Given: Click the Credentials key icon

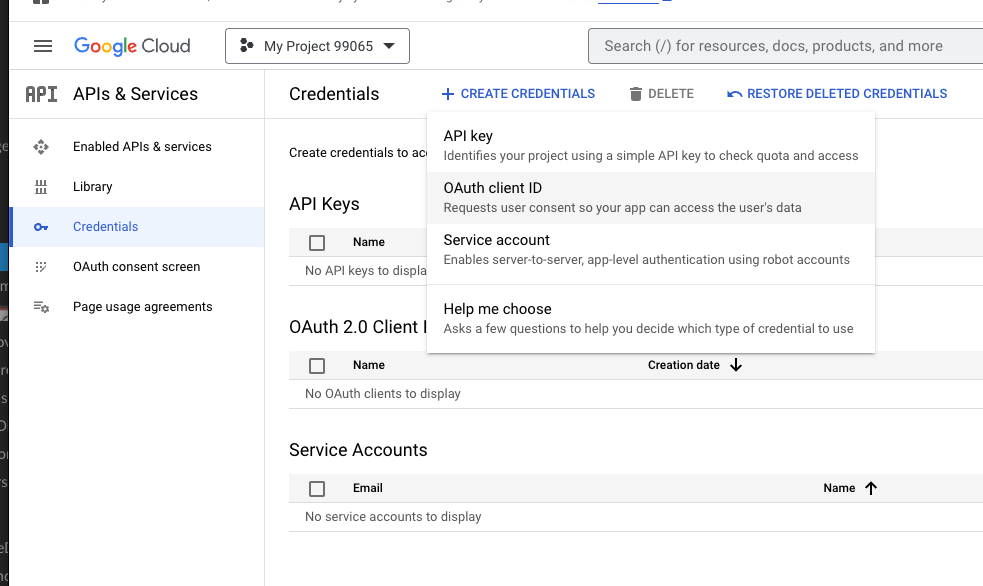Looking at the screenshot, I should [41, 227].
